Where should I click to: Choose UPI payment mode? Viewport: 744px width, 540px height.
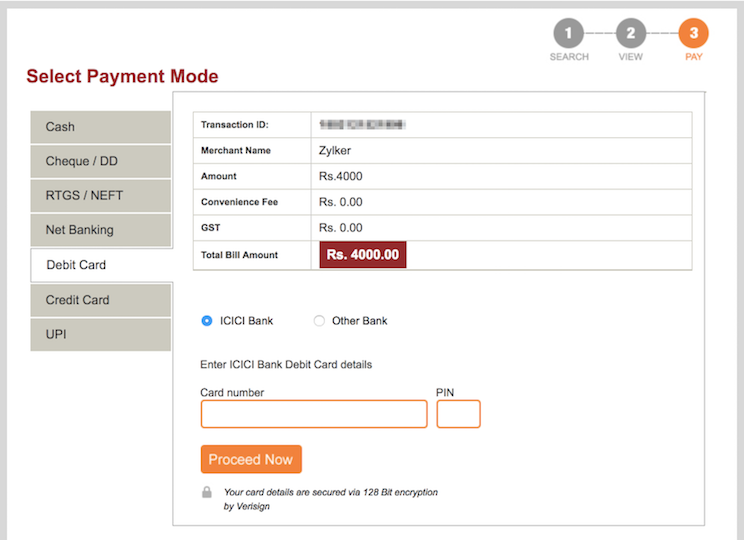tap(101, 334)
